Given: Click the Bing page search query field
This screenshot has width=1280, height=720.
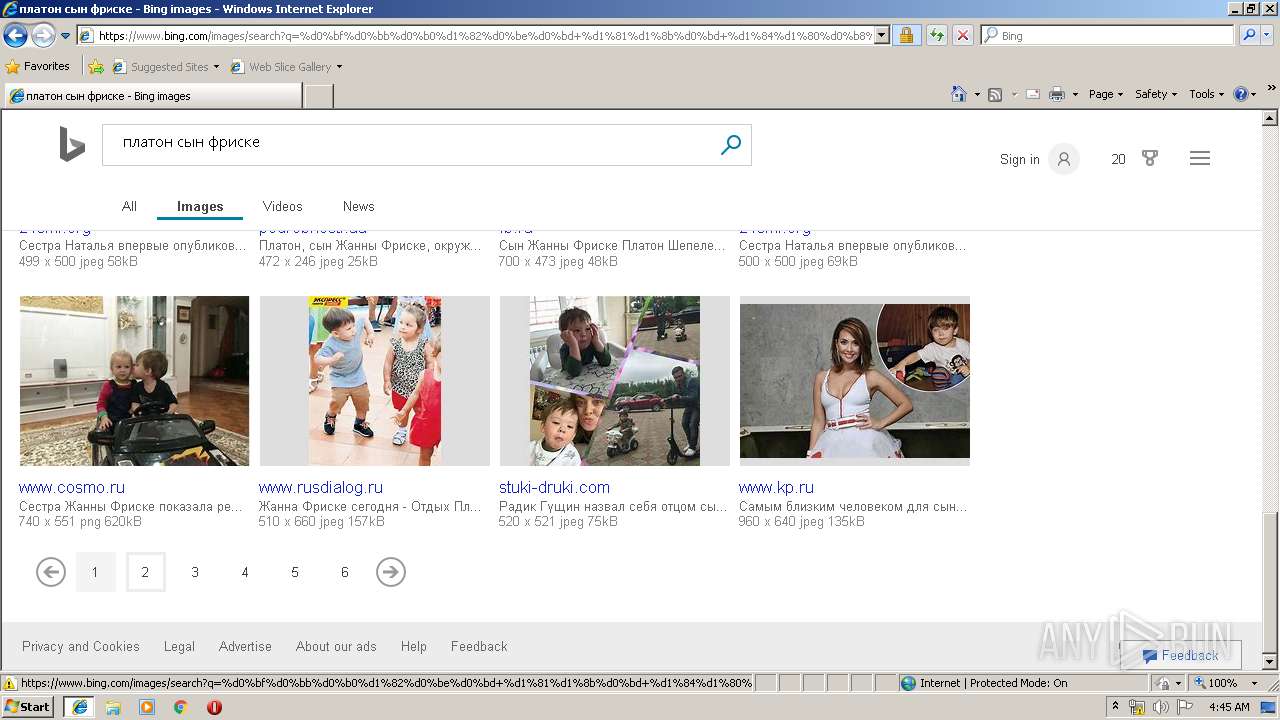Looking at the screenshot, I should (408, 144).
